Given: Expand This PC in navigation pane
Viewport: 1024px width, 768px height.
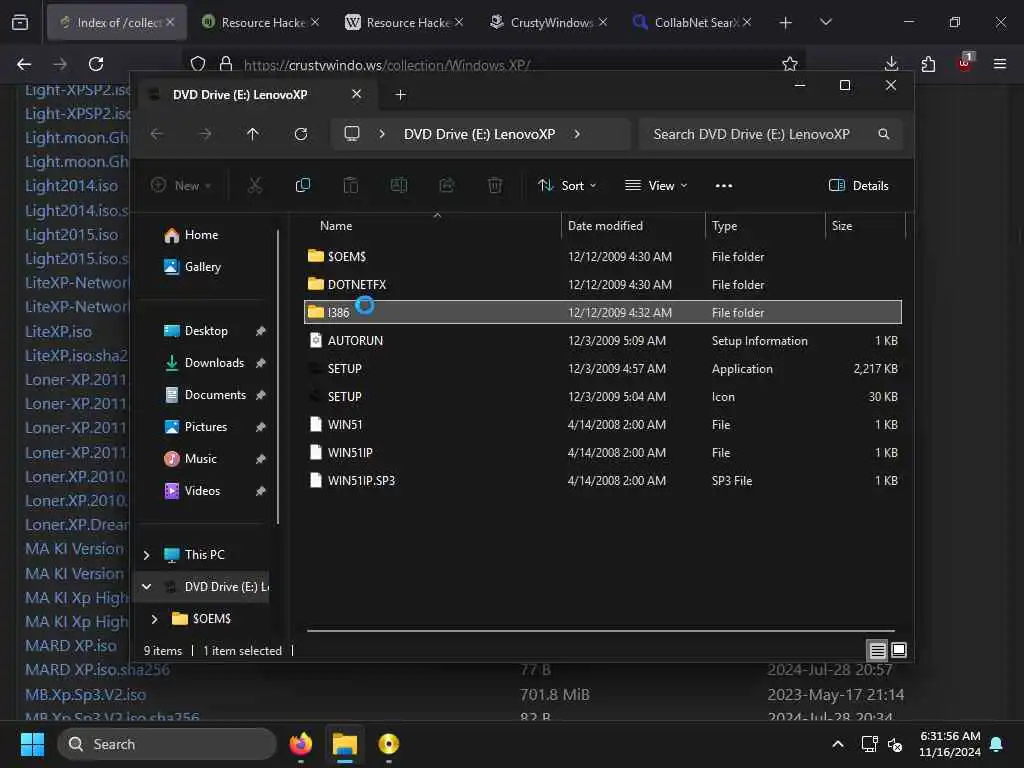Looking at the screenshot, I should coord(146,555).
